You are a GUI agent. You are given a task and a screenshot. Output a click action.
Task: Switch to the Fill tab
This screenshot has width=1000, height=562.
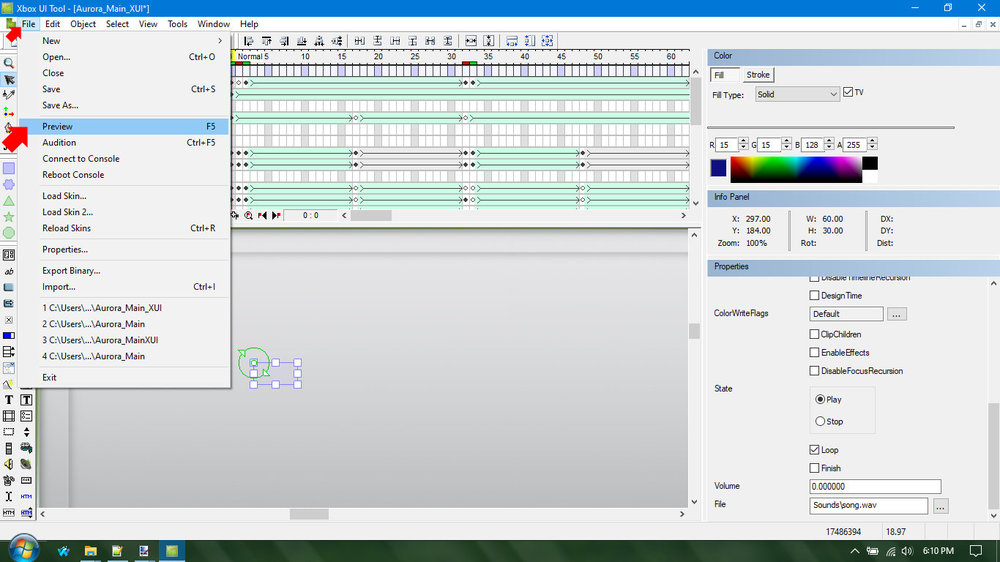[724, 75]
